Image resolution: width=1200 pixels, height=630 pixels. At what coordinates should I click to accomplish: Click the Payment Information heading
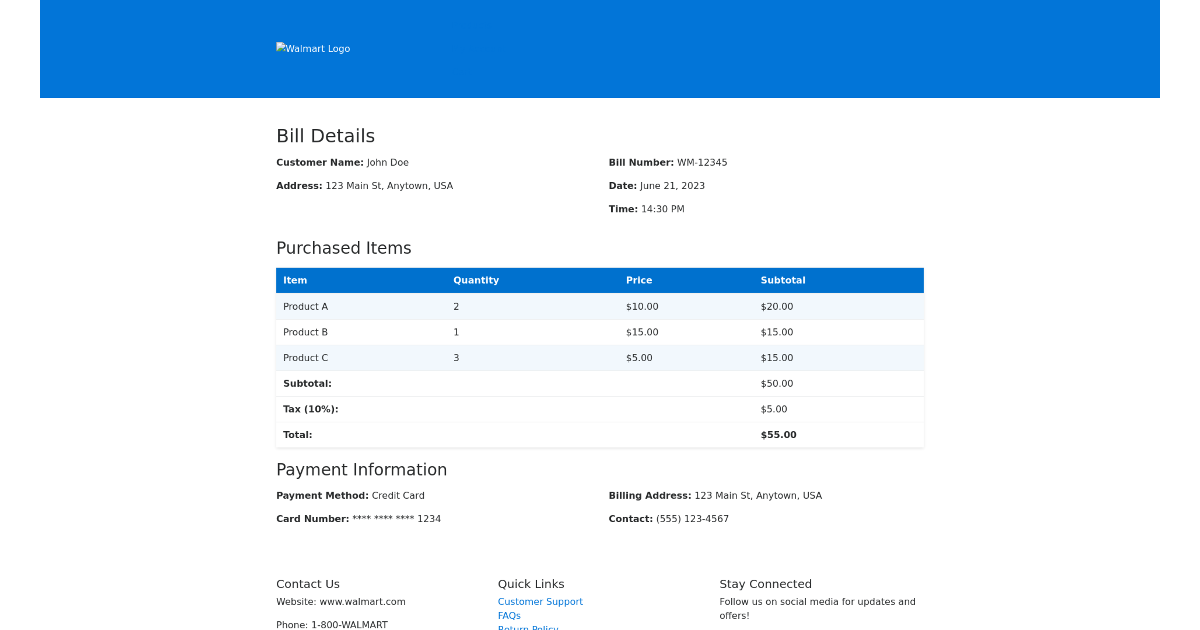[361, 469]
